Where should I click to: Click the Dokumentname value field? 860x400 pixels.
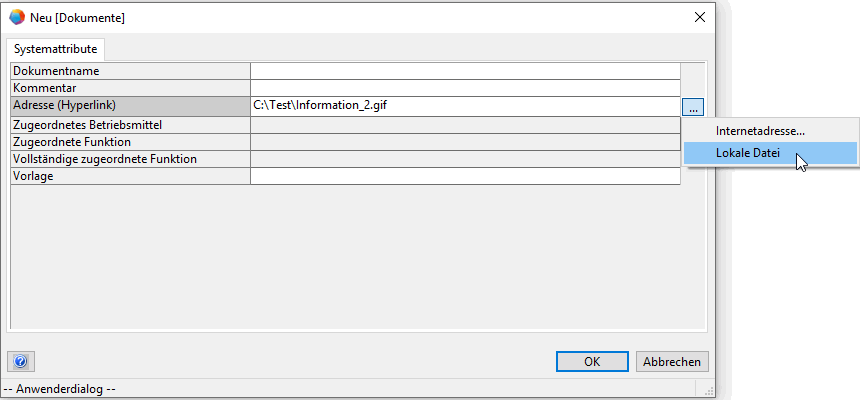[465, 71]
